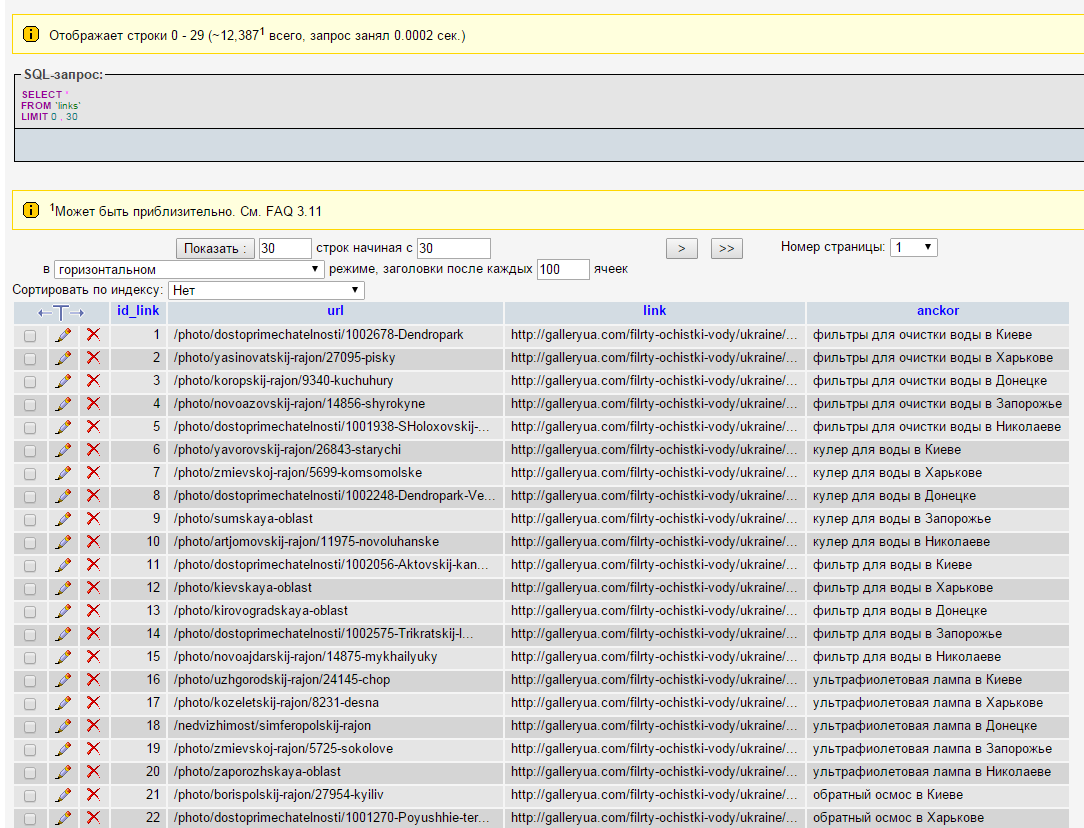Sort the table by id_link column
Image resolution: width=1084 pixels, height=828 pixels.
pos(138,310)
